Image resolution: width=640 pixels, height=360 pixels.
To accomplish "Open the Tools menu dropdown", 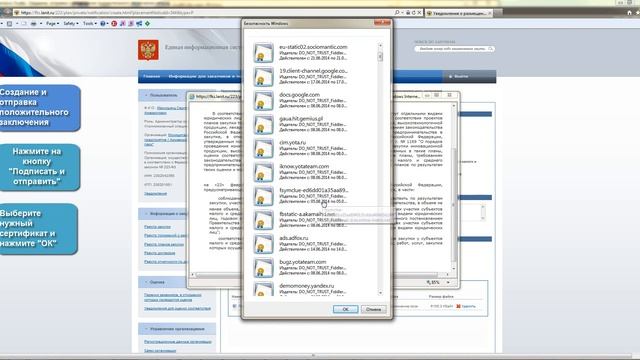I will click(x=90, y=24).
